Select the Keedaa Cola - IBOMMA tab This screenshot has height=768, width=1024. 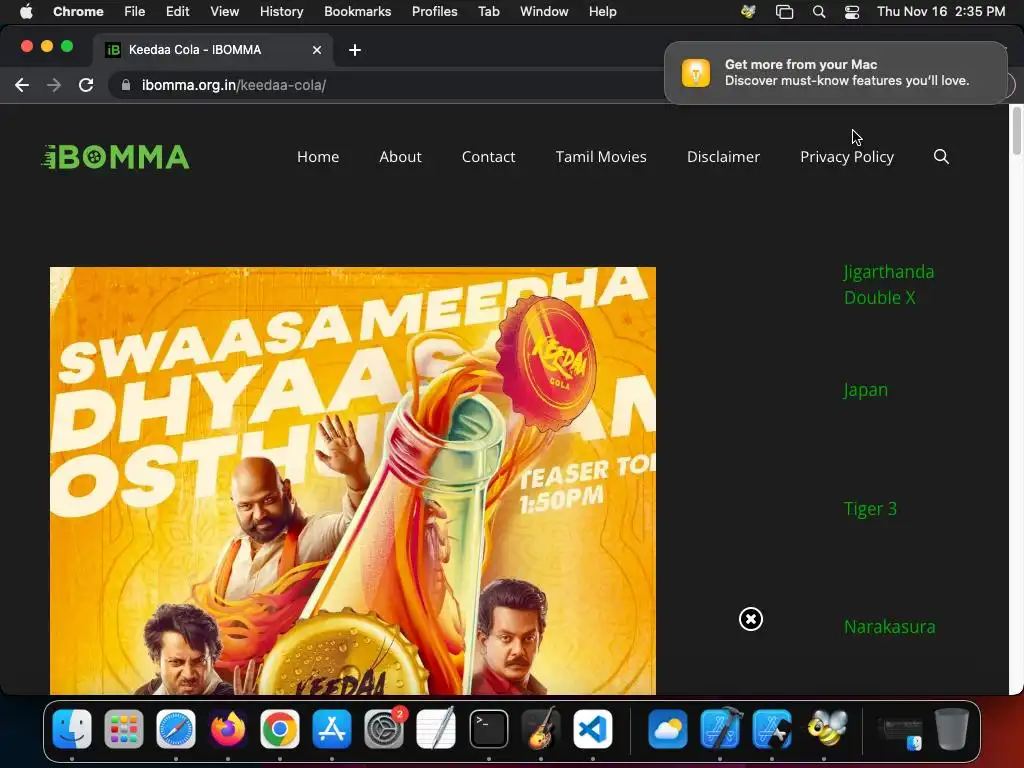coord(212,50)
